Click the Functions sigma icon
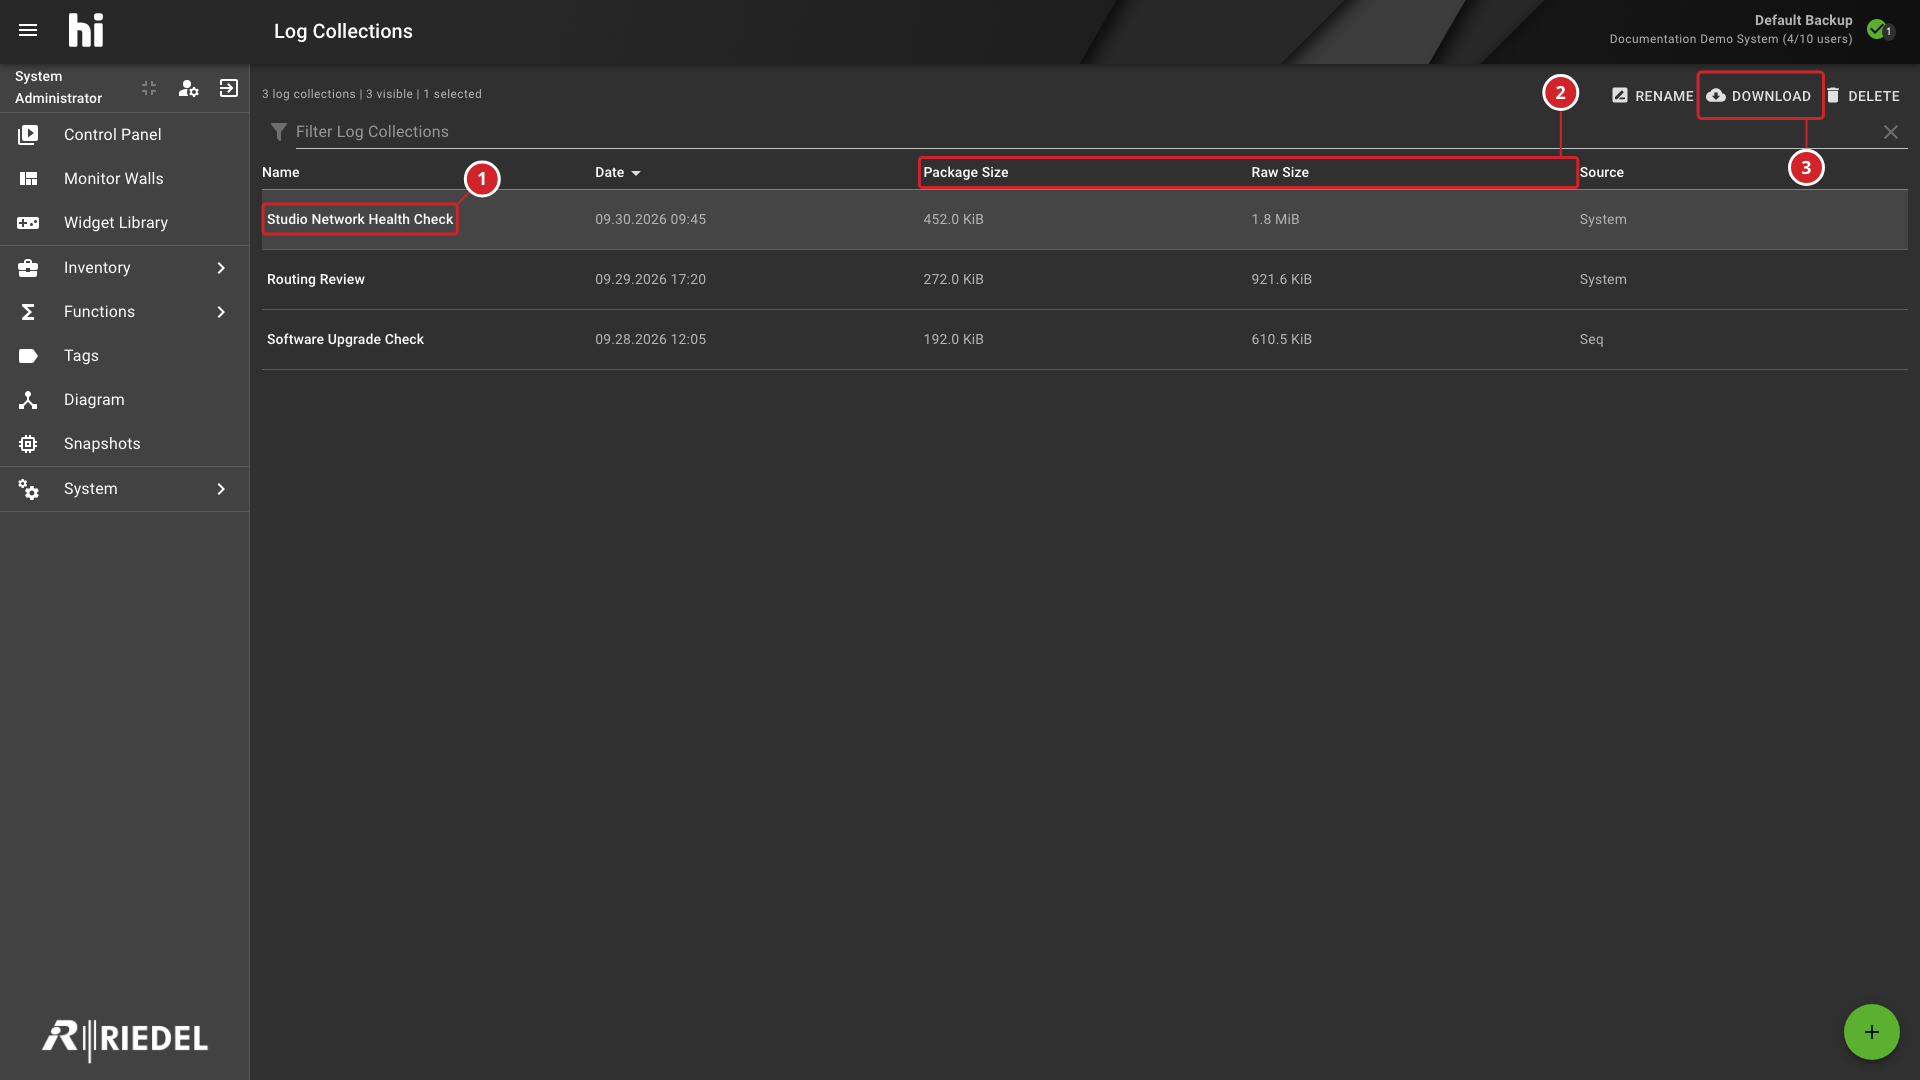Image resolution: width=1920 pixels, height=1080 pixels. click(x=28, y=312)
